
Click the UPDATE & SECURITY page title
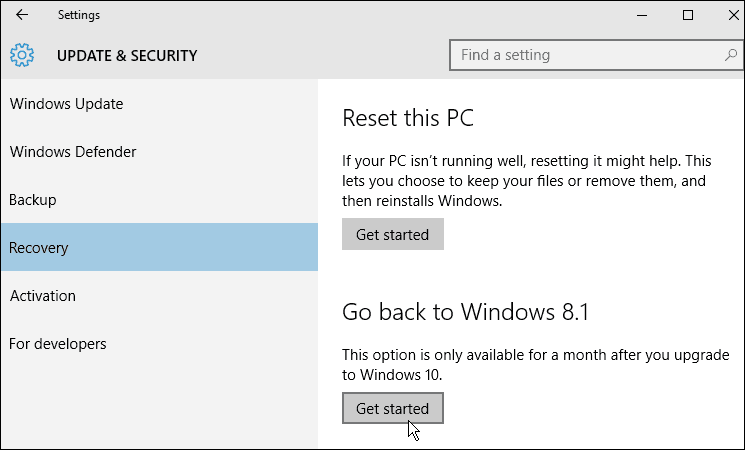[x=127, y=56]
